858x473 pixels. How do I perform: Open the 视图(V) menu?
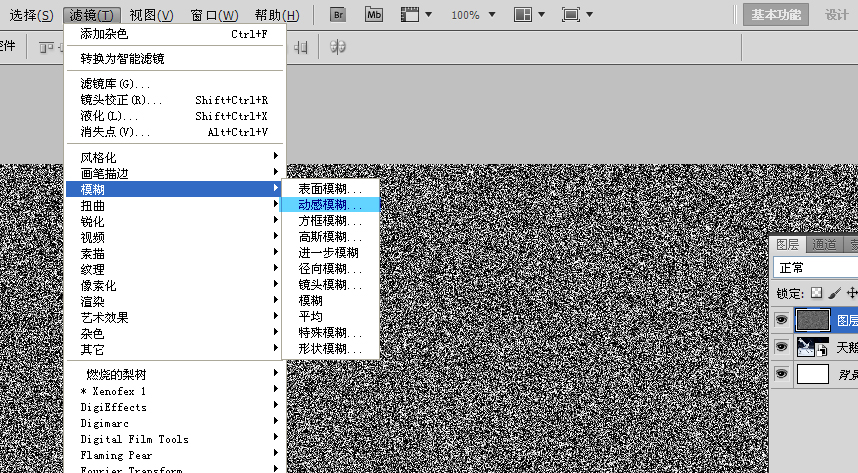(x=151, y=15)
